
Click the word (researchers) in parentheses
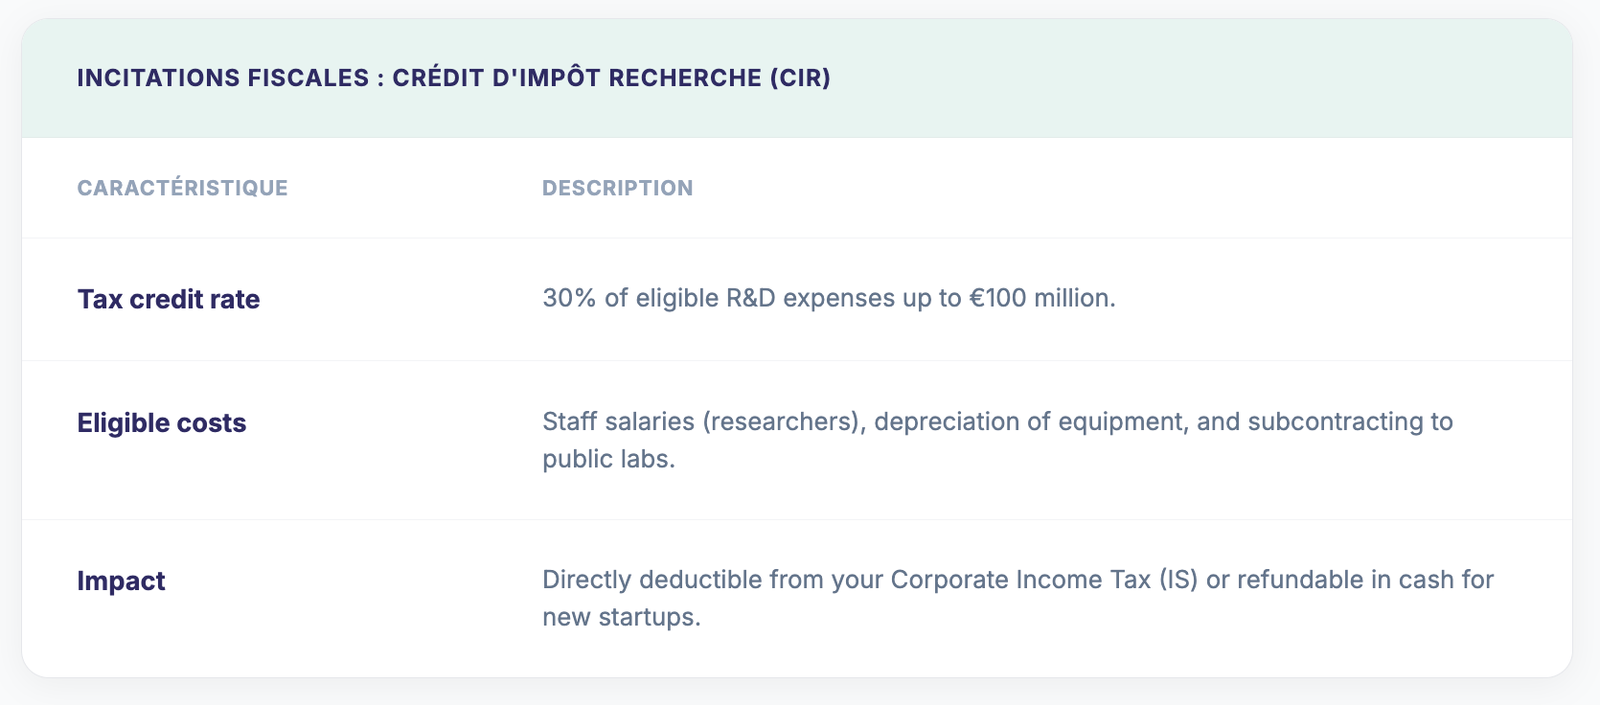point(783,422)
